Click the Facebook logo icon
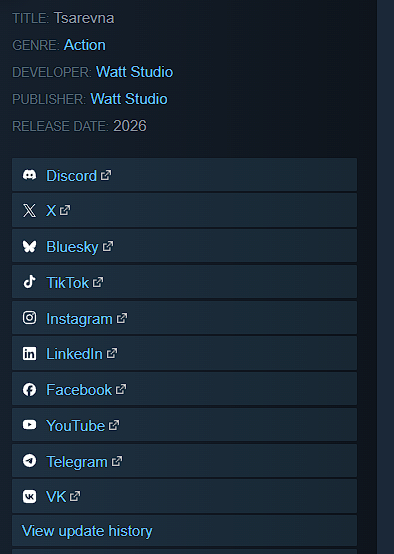 pyautogui.click(x=29, y=390)
